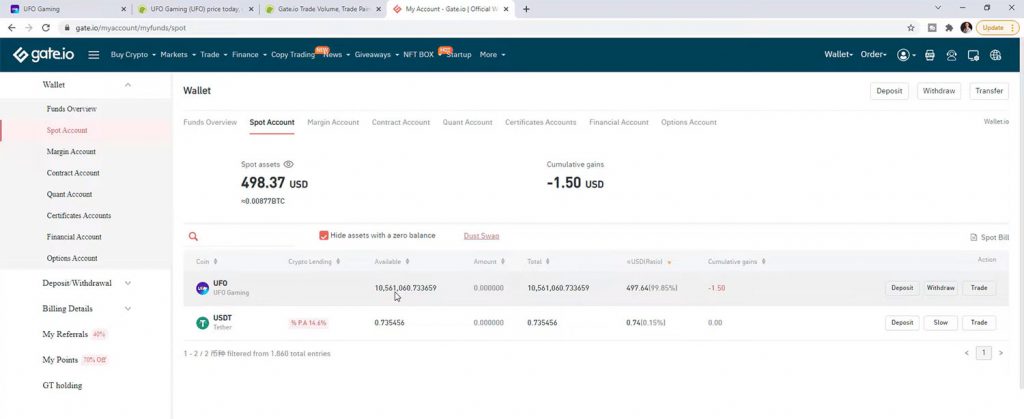Open the Spot Bill document icon
The height and width of the screenshot is (419, 1024).
[x=974, y=238]
